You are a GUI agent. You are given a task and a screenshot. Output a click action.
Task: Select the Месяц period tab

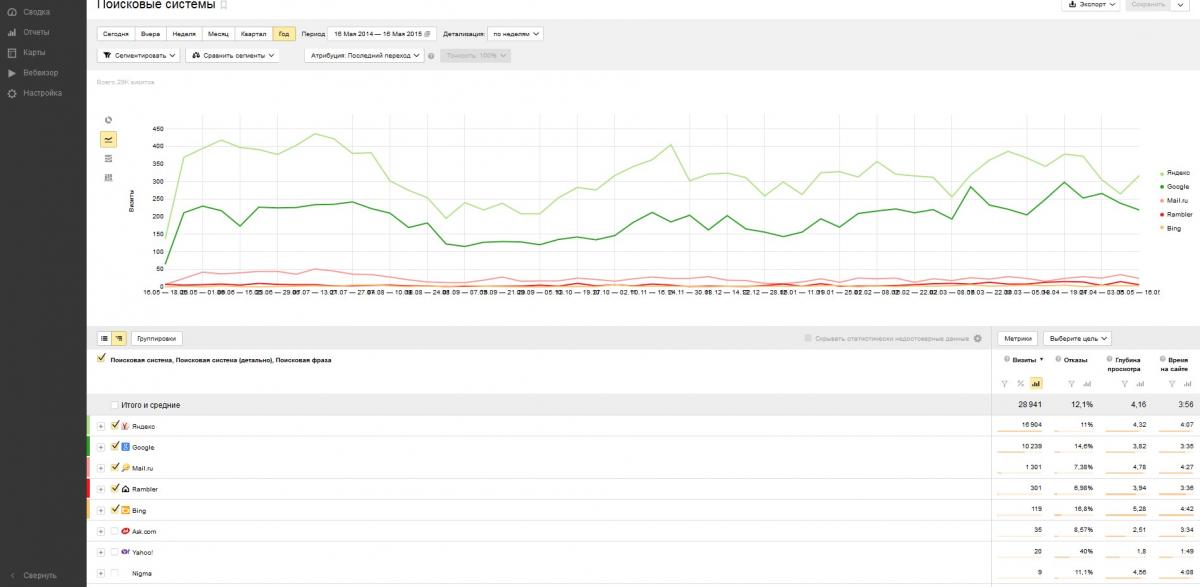tap(217, 33)
